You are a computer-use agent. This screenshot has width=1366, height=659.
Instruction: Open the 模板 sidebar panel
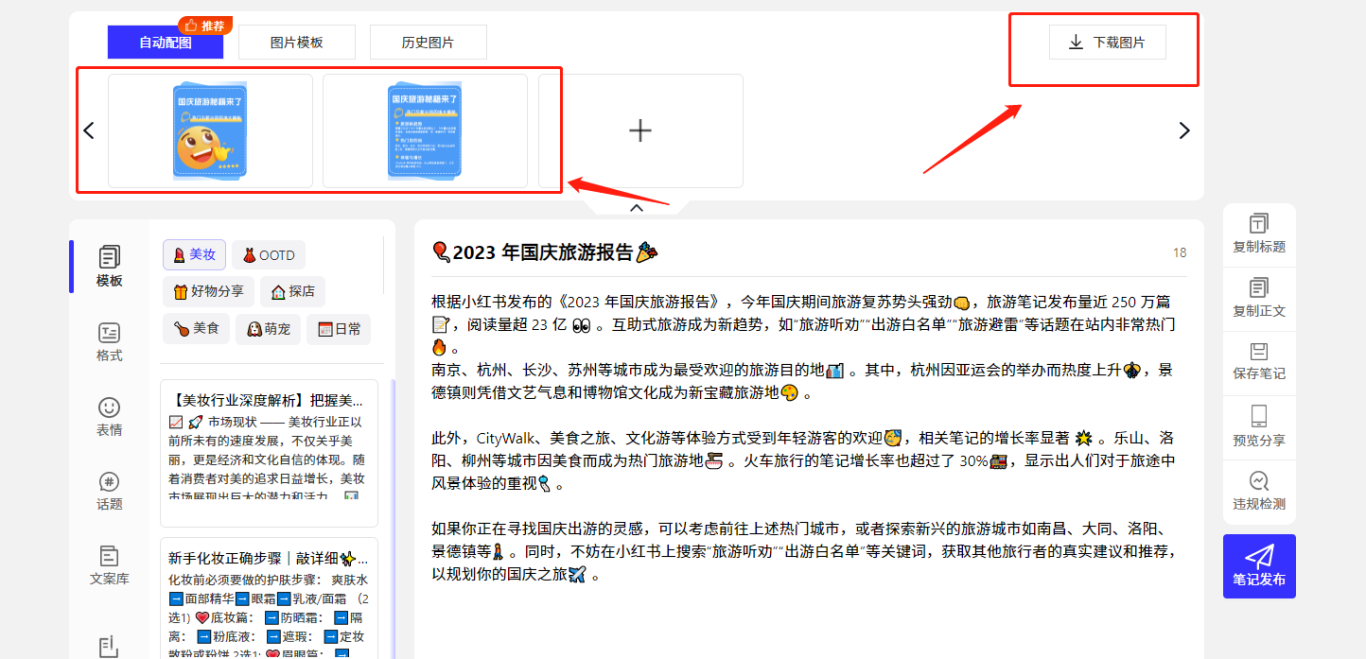(109, 266)
